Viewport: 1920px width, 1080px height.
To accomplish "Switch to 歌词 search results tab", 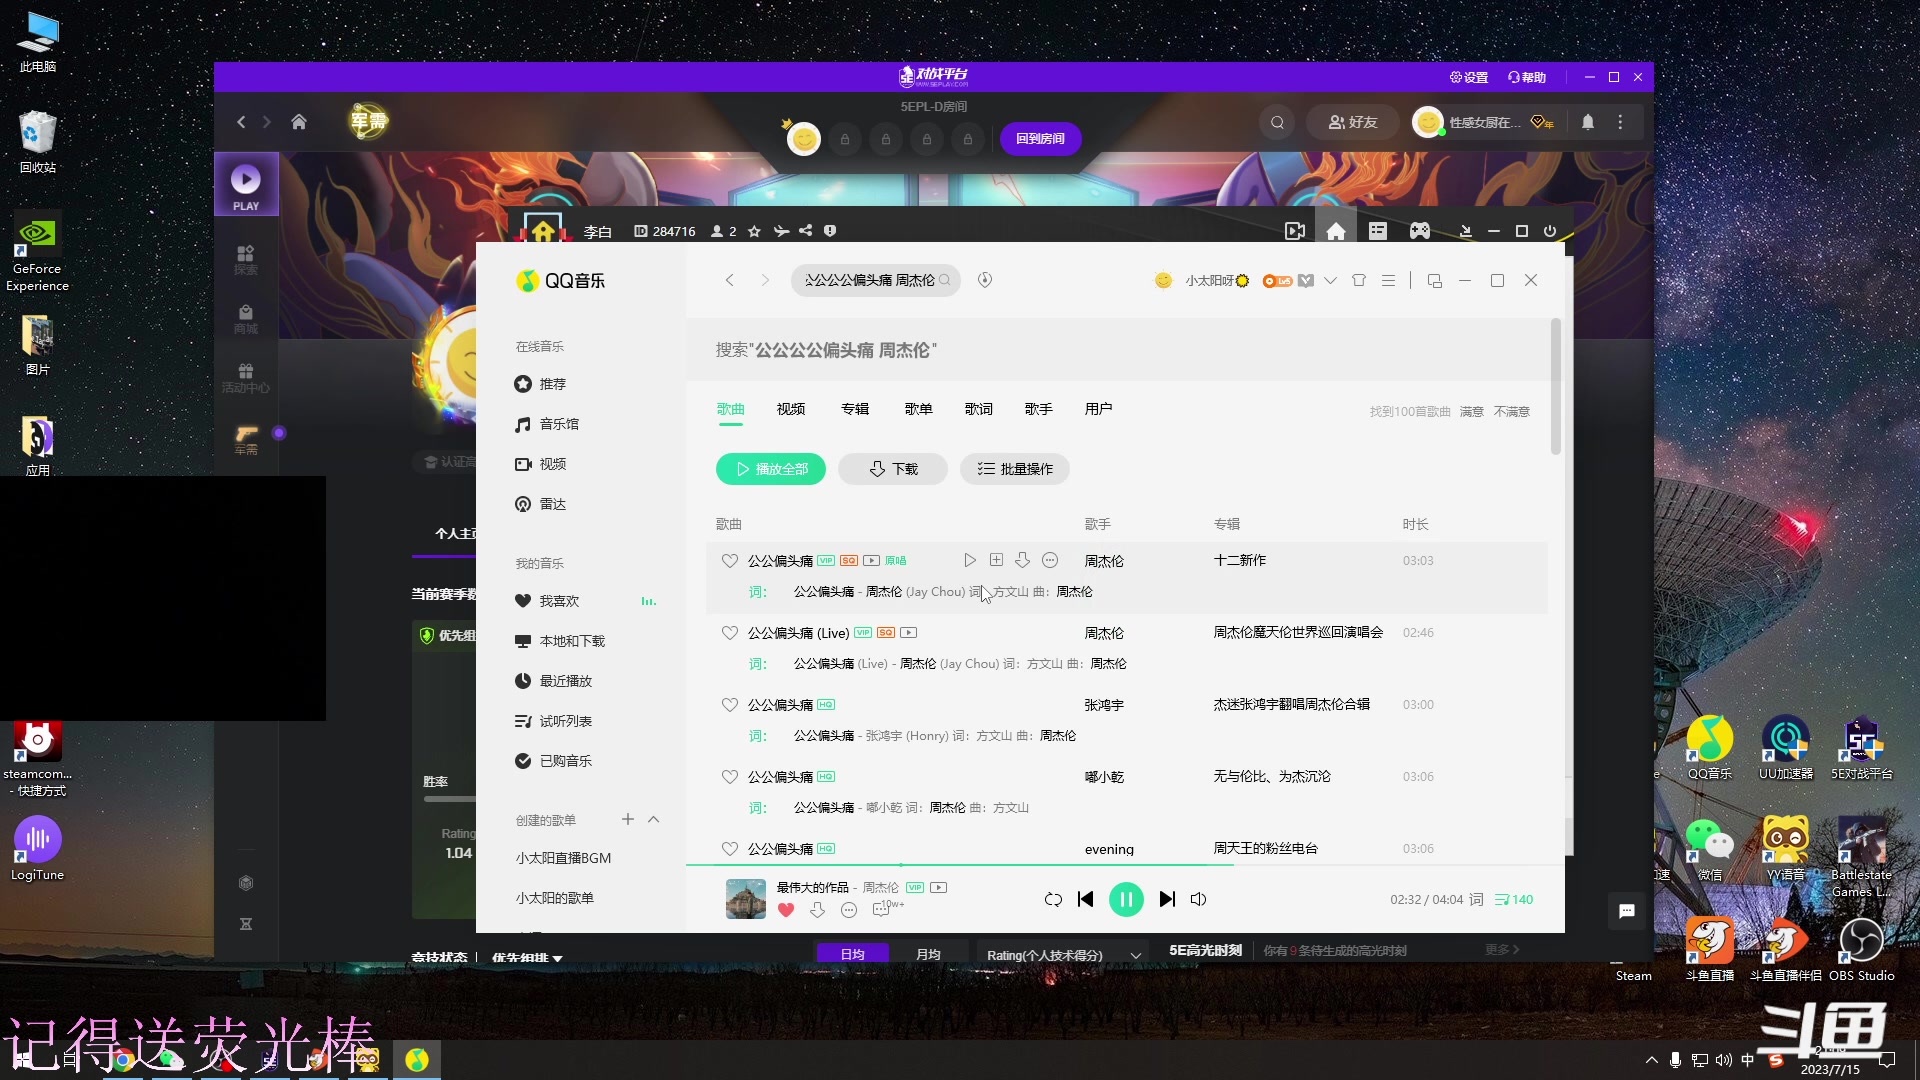I will (978, 409).
